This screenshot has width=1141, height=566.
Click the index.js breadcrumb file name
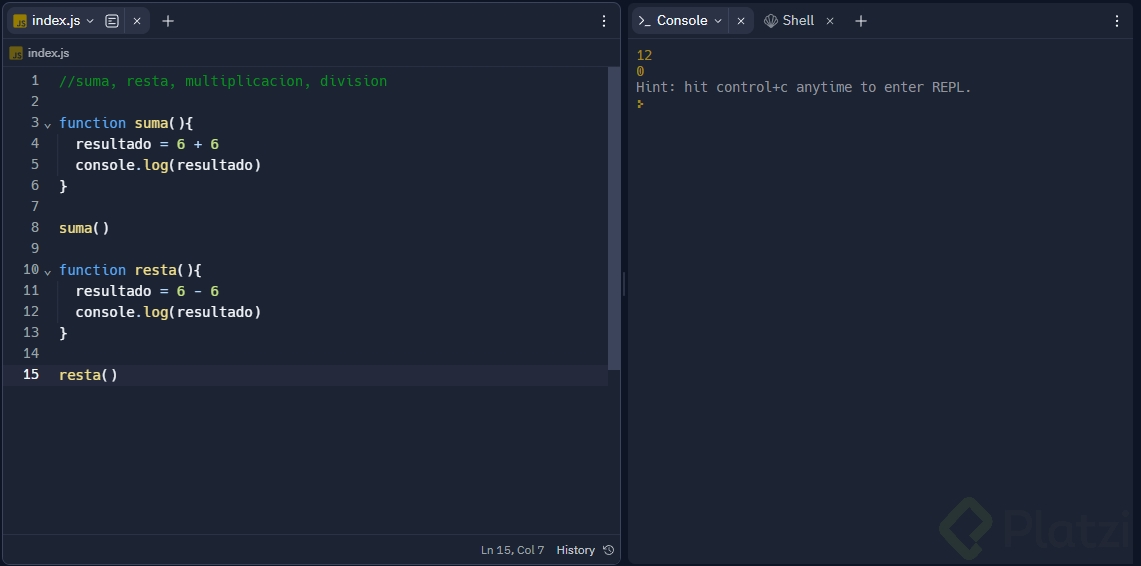pos(49,53)
